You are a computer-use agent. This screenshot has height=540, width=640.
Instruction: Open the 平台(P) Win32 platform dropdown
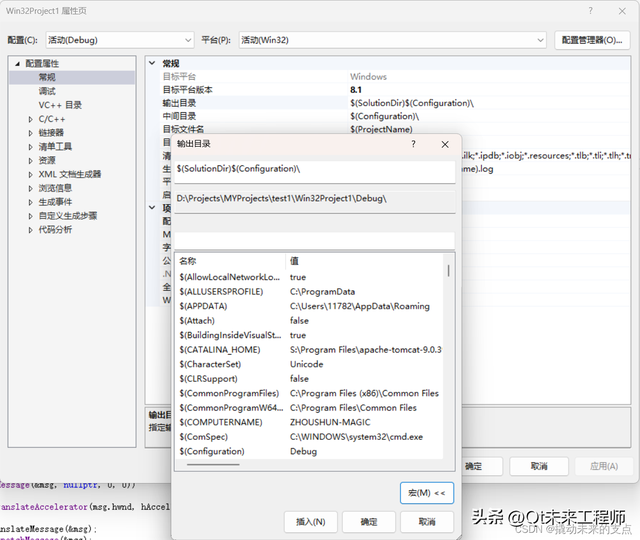tap(392, 40)
